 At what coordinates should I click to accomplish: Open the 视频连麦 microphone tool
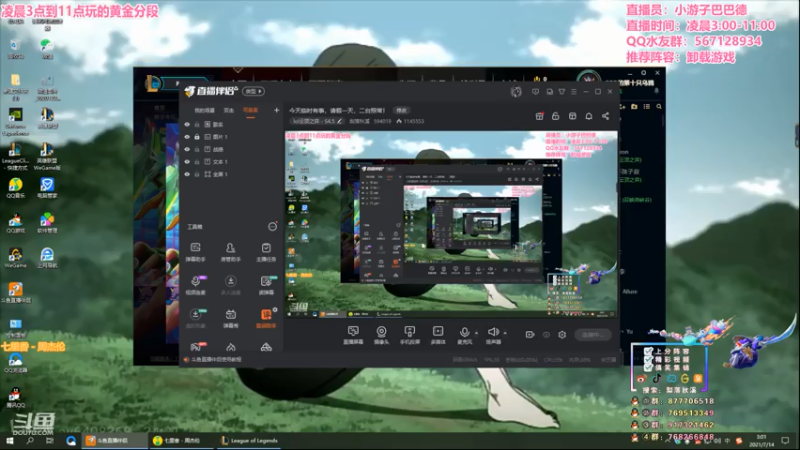click(195, 285)
